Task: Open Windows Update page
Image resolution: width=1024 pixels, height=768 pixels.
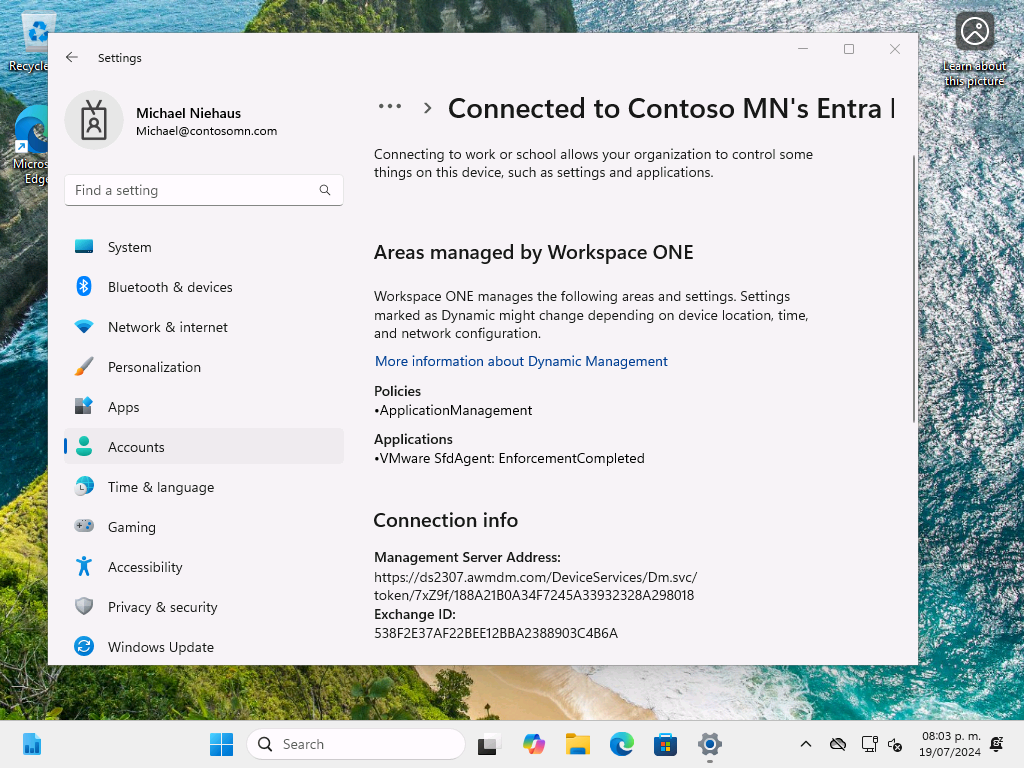Action: pyautogui.click(x=160, y=647)
